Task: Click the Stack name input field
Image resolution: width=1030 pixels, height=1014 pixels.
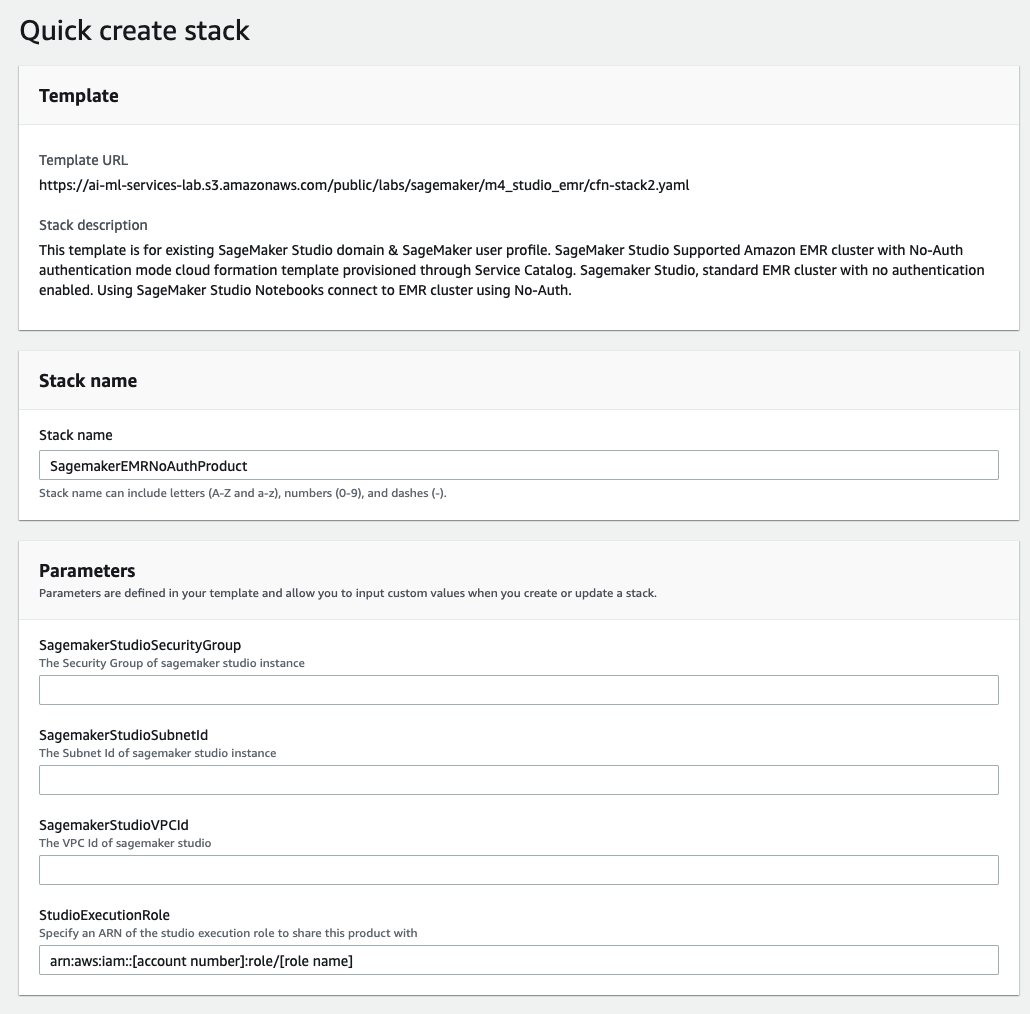Action: click(518, 465)
